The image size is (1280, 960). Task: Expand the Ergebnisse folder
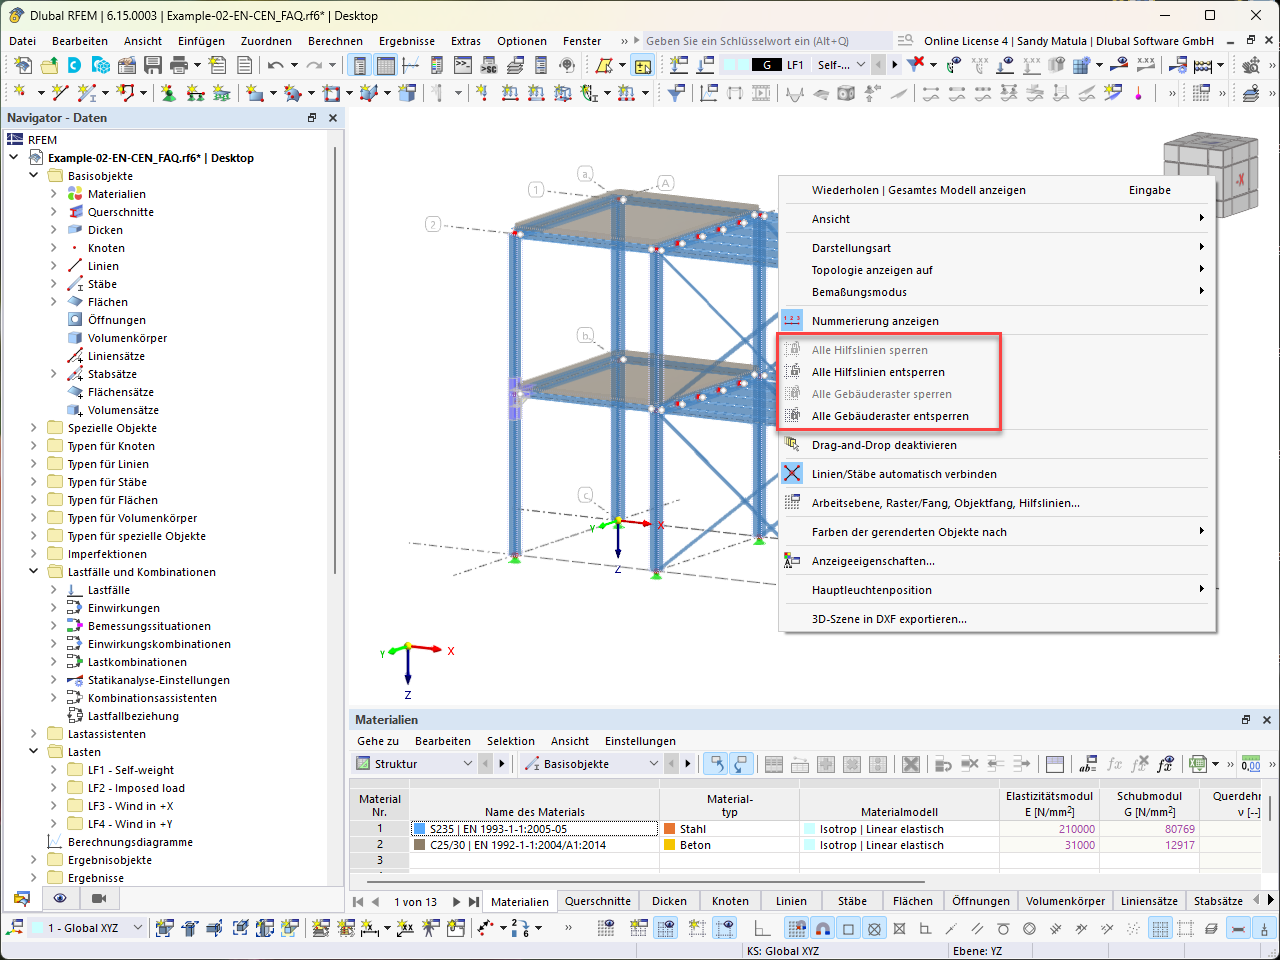tap(34, 878)
